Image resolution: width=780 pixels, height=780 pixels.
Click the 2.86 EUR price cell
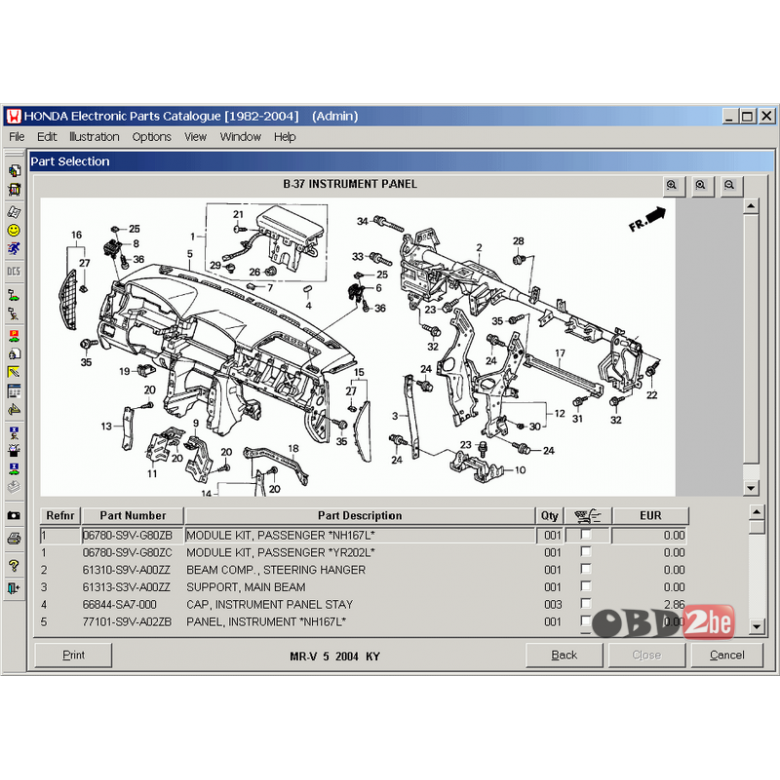(x=674, y=604)
